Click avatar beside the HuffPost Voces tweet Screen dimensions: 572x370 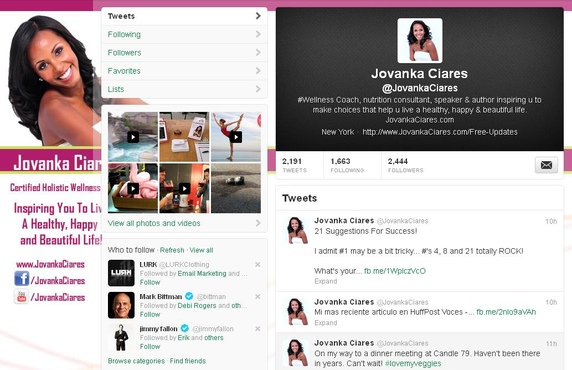[297, 311]
